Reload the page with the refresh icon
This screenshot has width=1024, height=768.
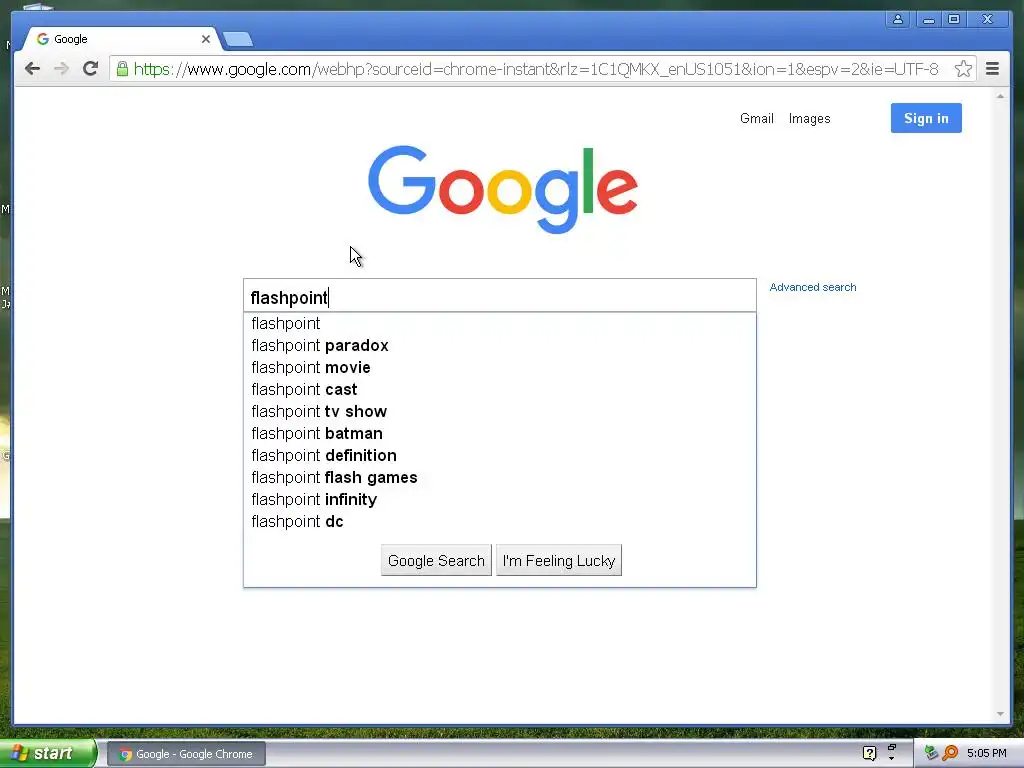pos(91,69)
